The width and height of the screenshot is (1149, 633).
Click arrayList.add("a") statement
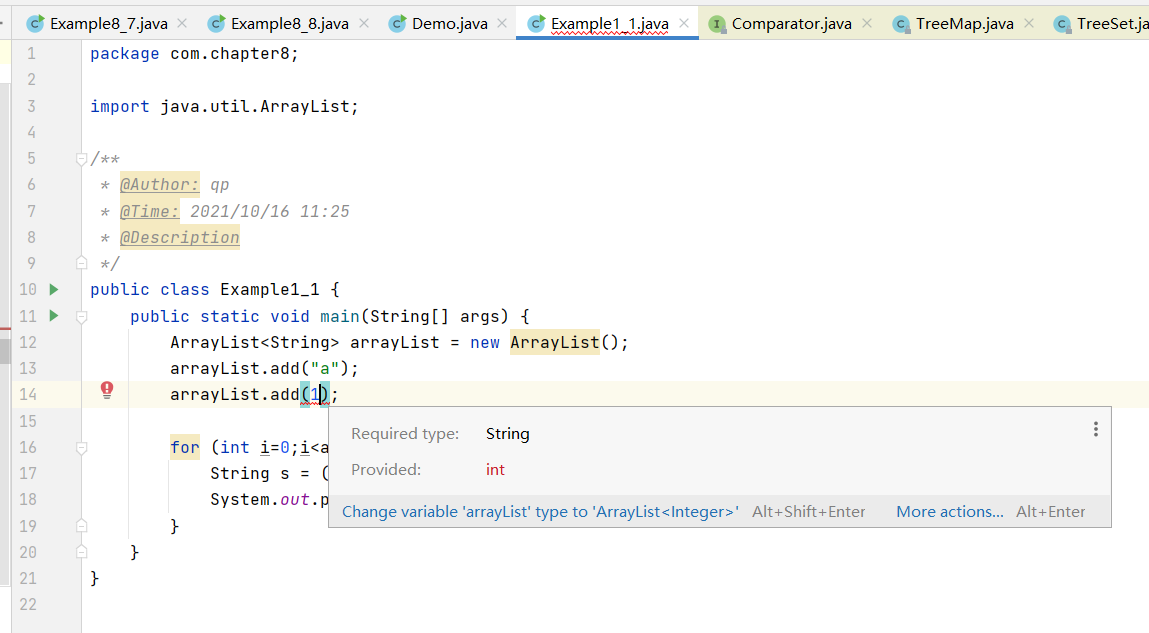click(x=264, y=369)
